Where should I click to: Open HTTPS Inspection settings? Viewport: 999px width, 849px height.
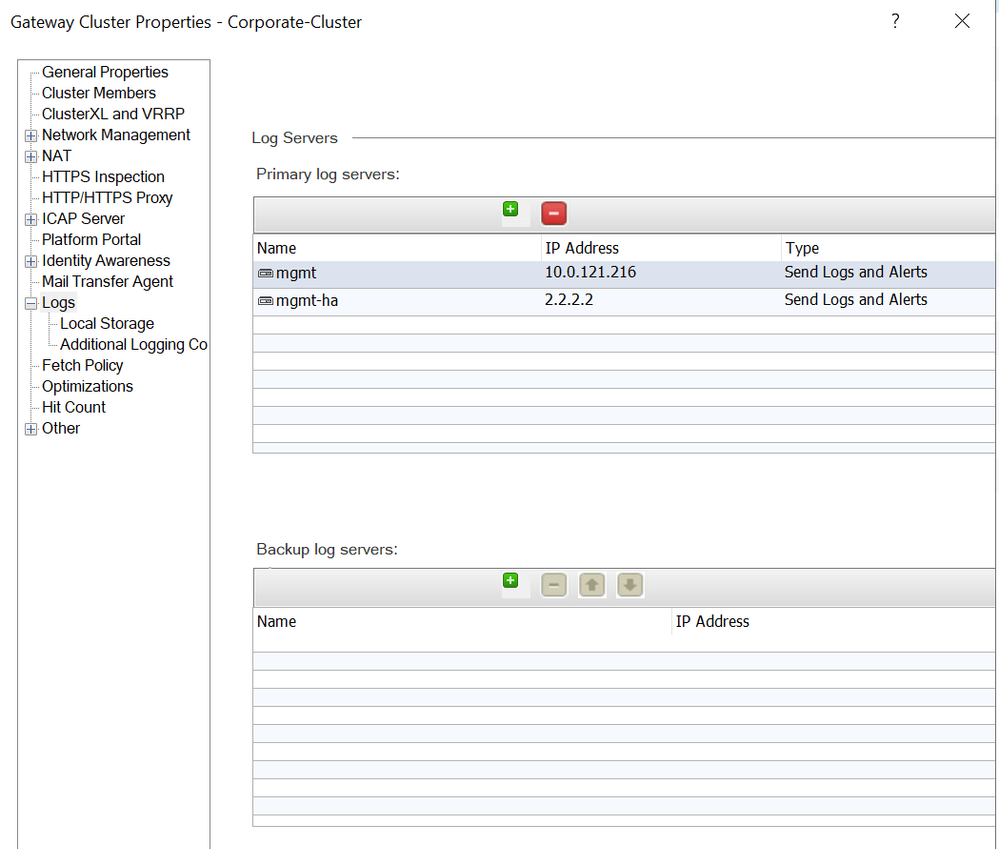pyautogui.click(x=103, y=177)
